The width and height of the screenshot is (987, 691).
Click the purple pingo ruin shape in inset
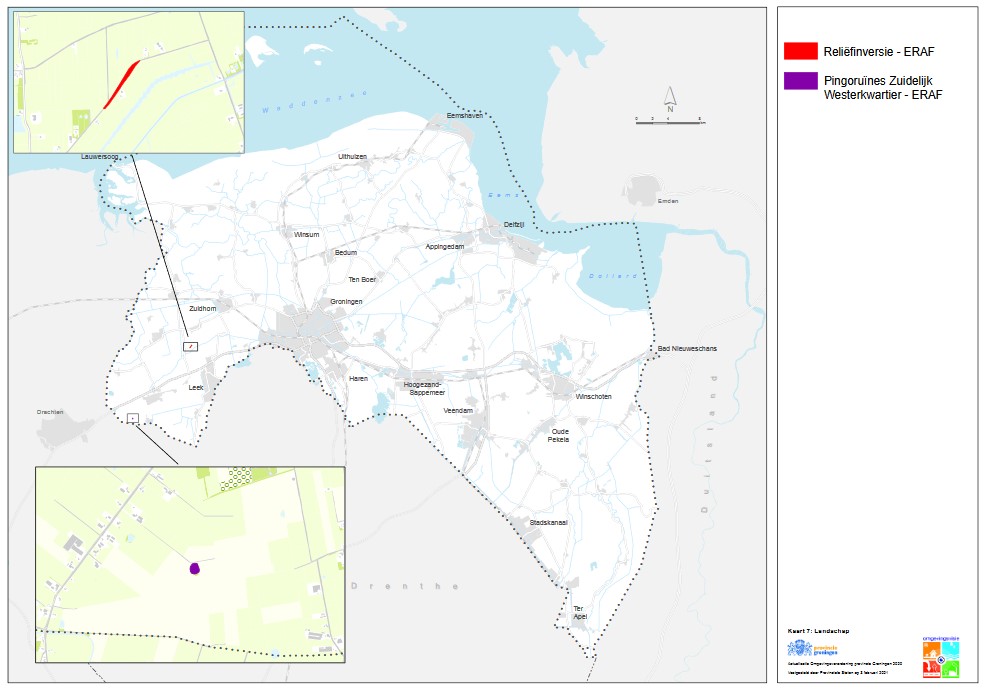(x=195, y=568)
